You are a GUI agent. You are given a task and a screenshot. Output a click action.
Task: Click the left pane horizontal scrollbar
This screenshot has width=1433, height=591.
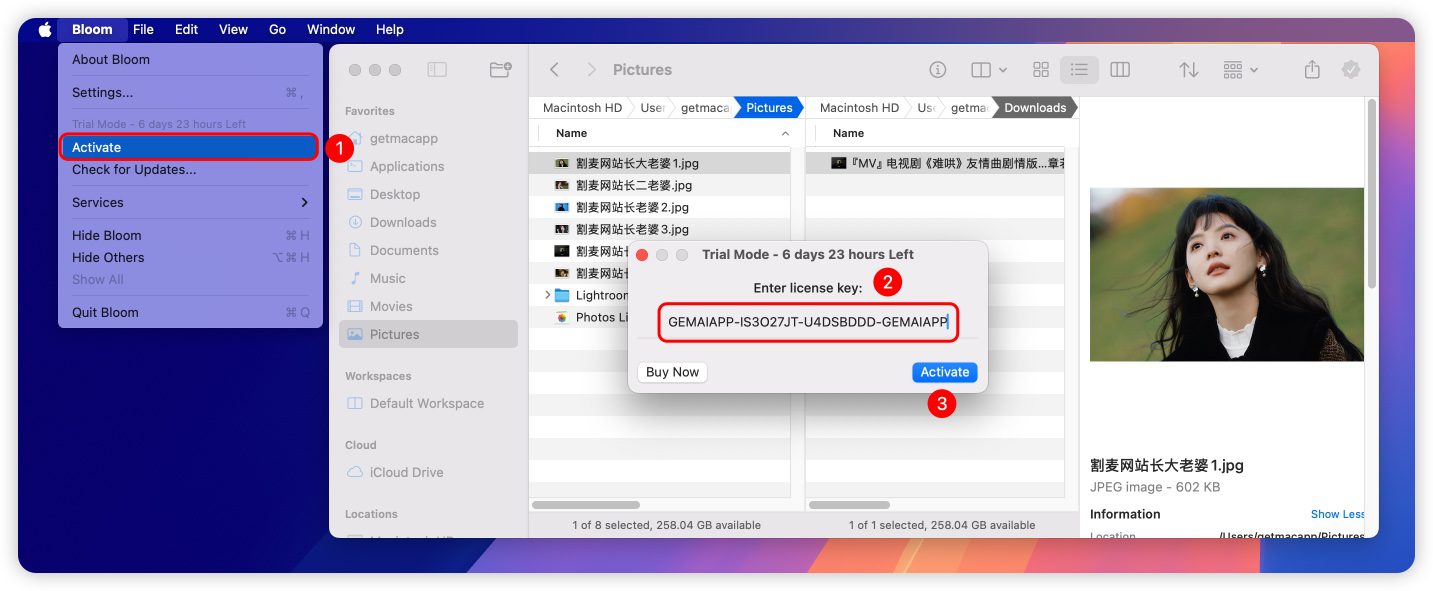pyautogui.click(x=586, y=505)
